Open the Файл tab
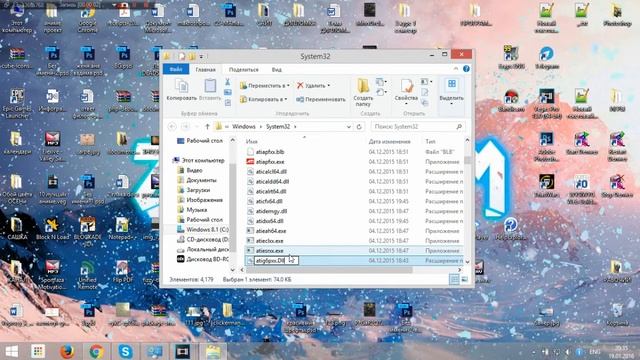 176,69
